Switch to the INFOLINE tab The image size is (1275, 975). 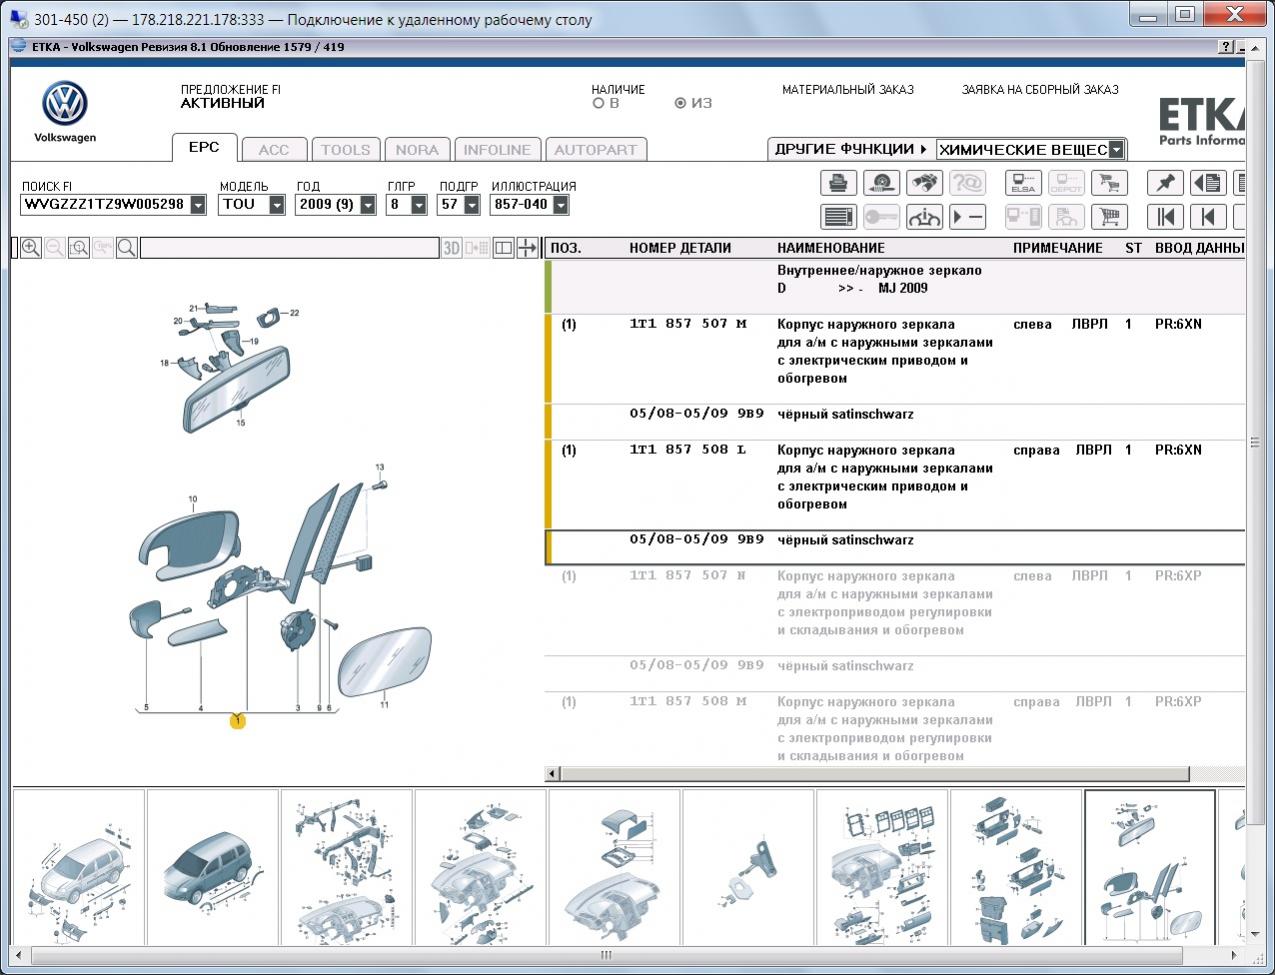tap(497, 150)
